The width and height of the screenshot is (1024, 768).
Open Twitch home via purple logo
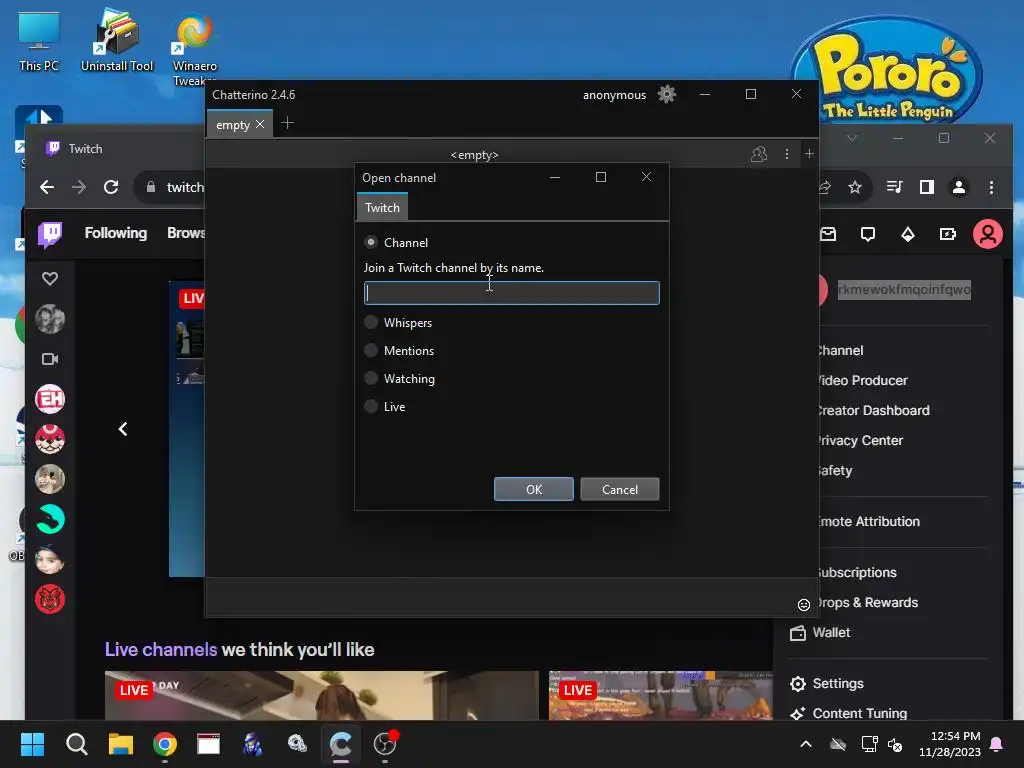[50, 234]
